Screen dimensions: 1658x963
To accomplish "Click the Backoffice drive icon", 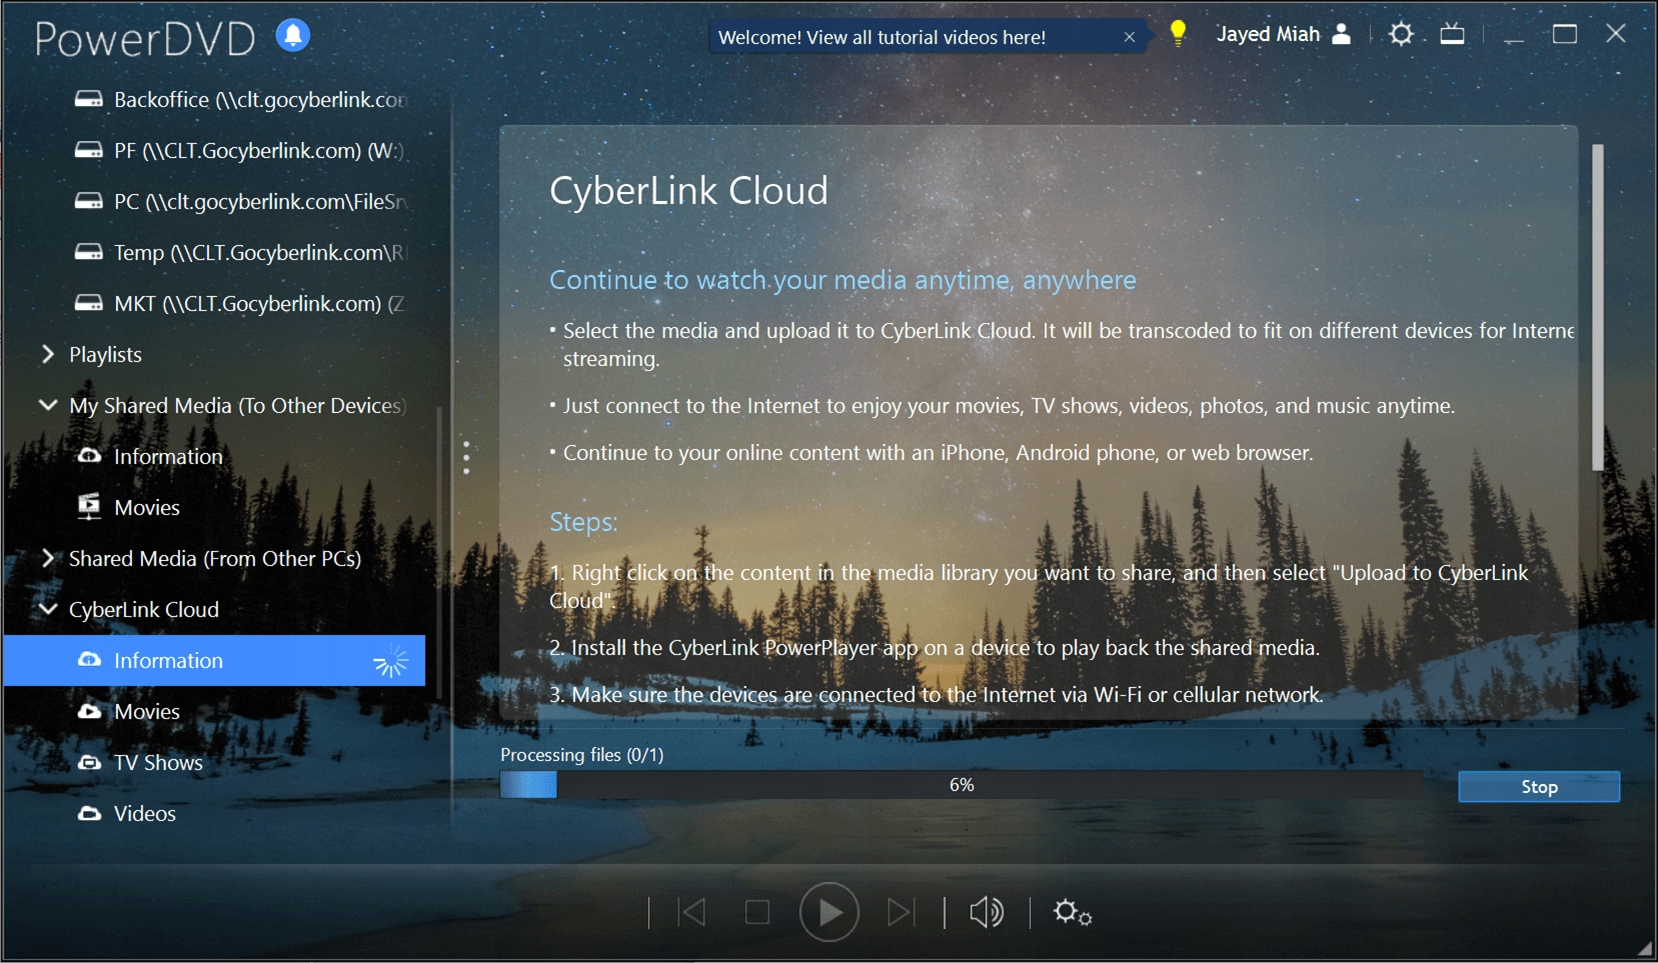I will tap(89, 99).
